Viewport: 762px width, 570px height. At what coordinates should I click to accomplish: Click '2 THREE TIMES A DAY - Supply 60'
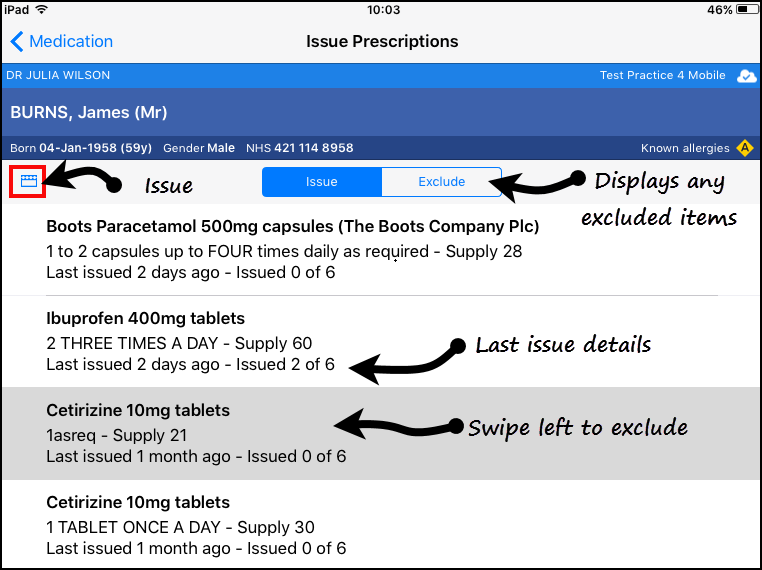(x=179, y=343)
